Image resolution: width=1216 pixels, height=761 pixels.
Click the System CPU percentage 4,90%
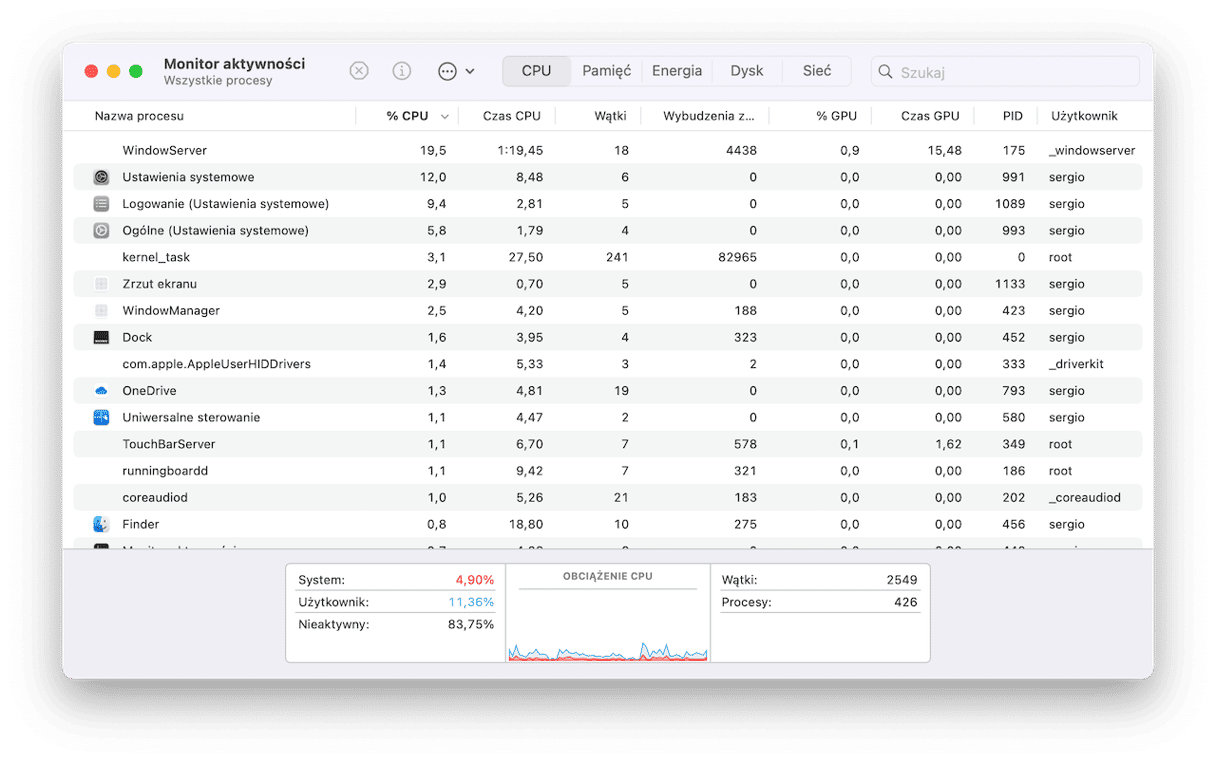[474, 580]
